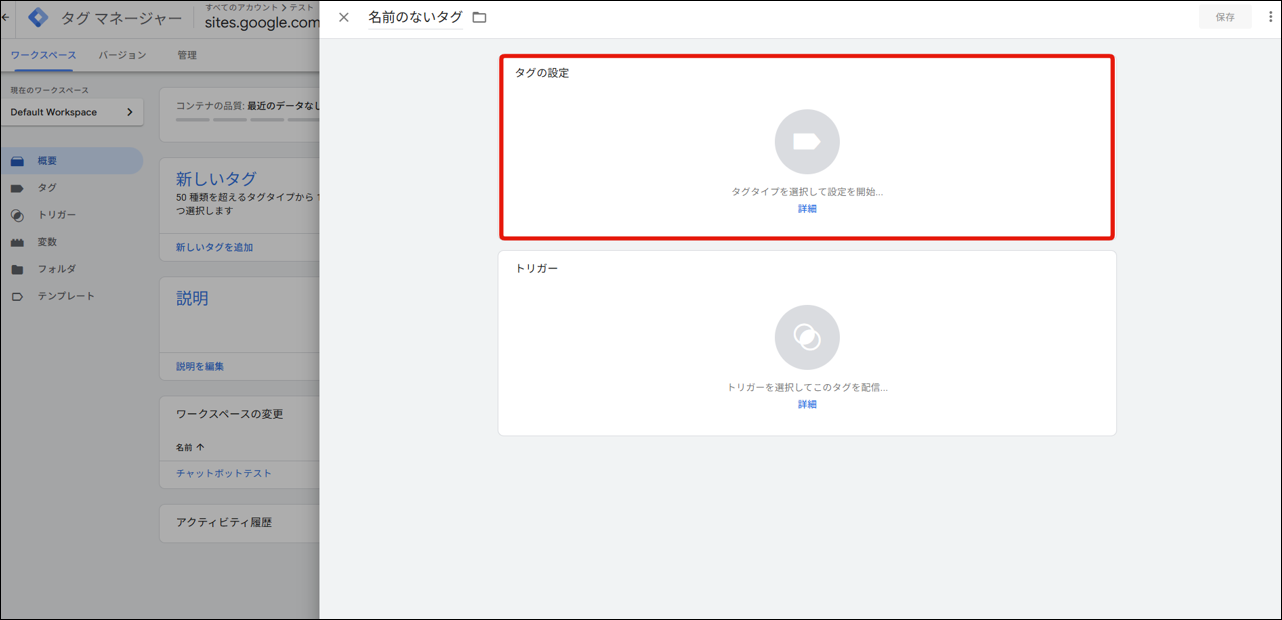The width and height of the screenshot is (1282, 620).
Task: Click the 保存 button
Action: pyautogui.click(x=1225, y=17)
